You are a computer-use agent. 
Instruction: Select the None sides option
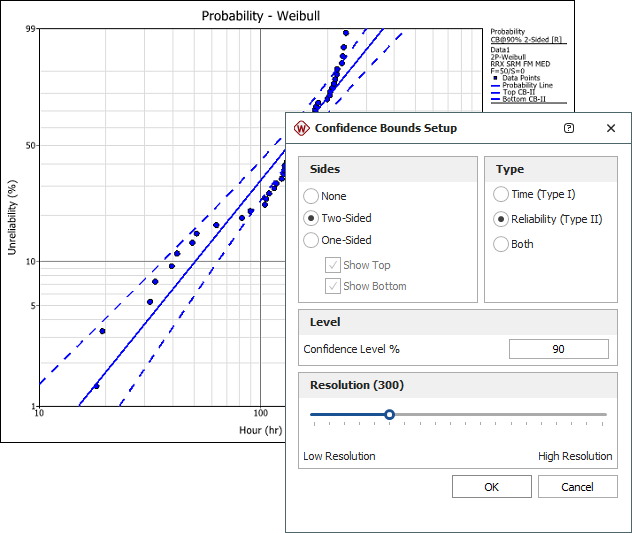pos(312,196)
